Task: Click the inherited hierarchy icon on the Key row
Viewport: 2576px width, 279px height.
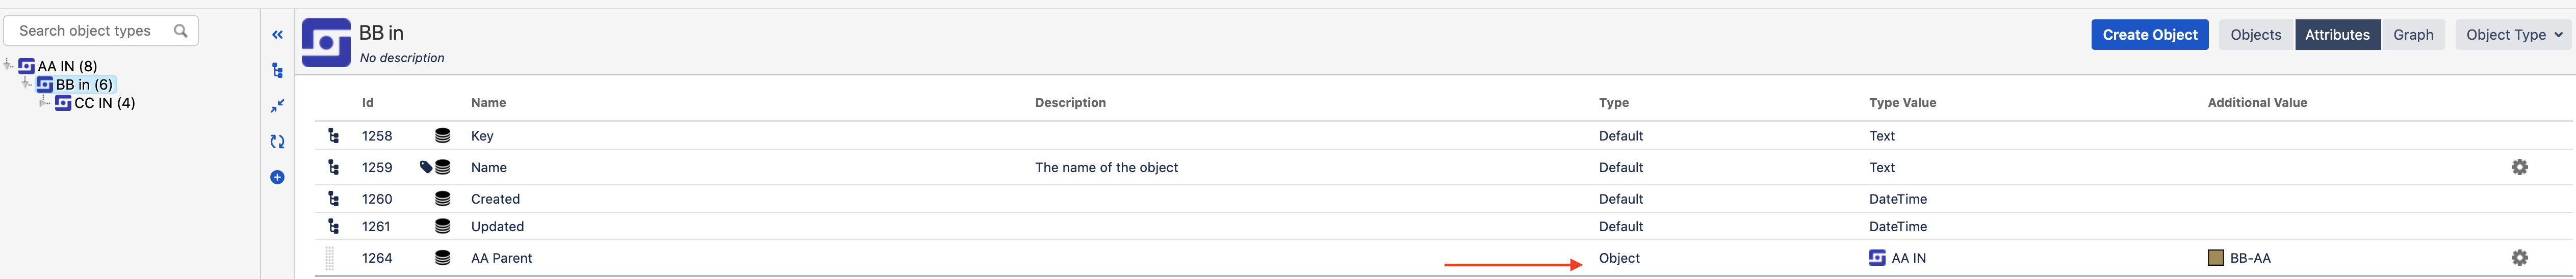Action: pyautogui.click(x=333, y=136)
